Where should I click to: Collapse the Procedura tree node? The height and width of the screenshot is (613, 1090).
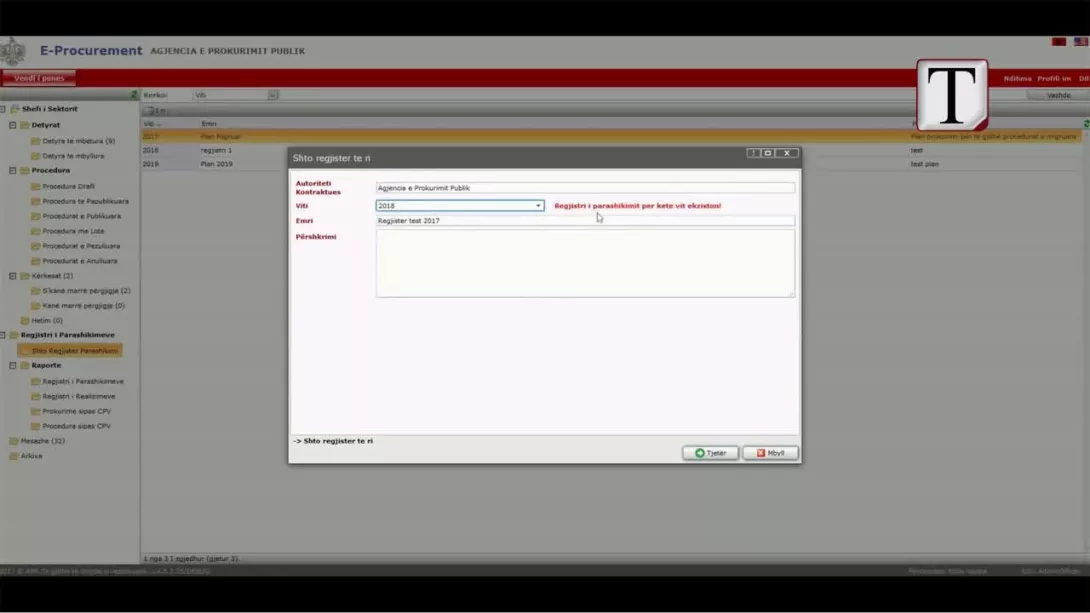click(13, 170)
